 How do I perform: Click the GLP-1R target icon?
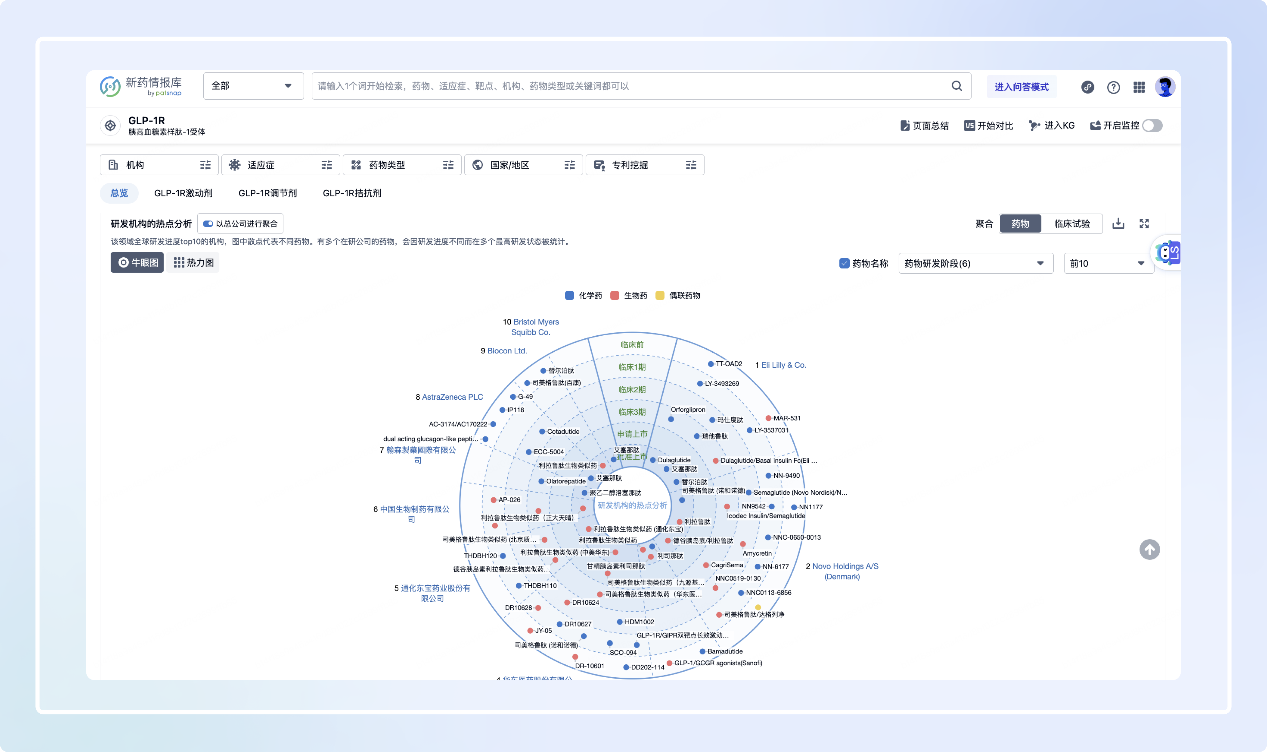(x=110, y=126)
